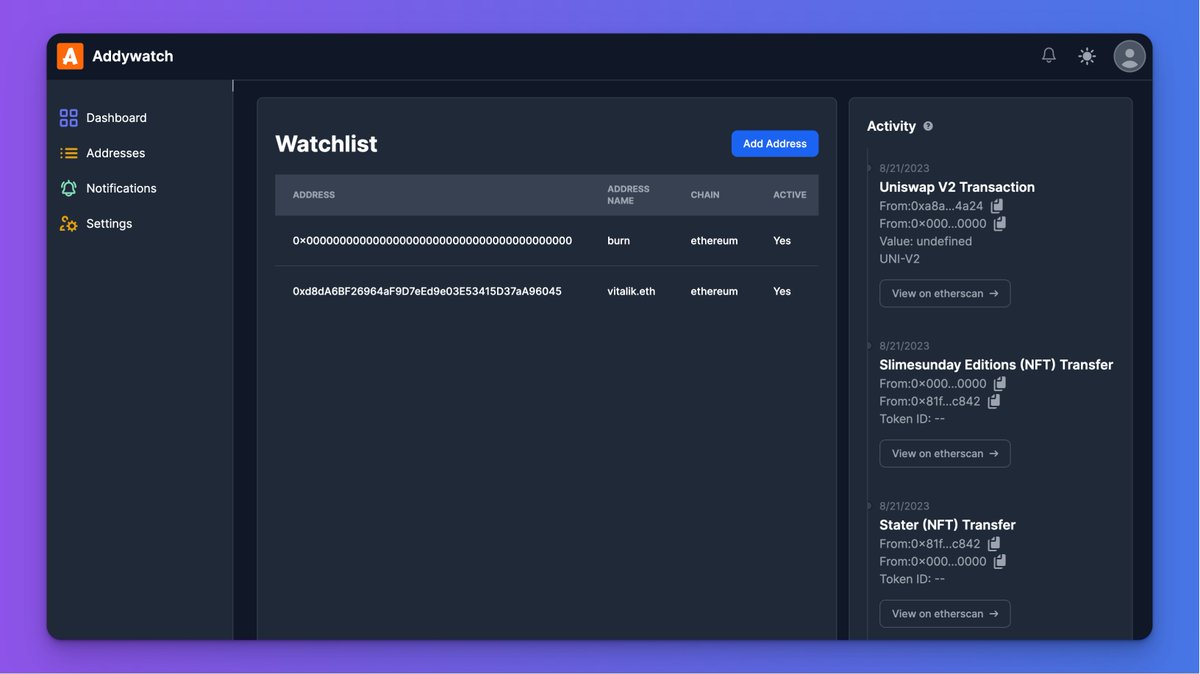
Task: Click Yes active status in vitalik.eth row
Action: pos(782,292)
